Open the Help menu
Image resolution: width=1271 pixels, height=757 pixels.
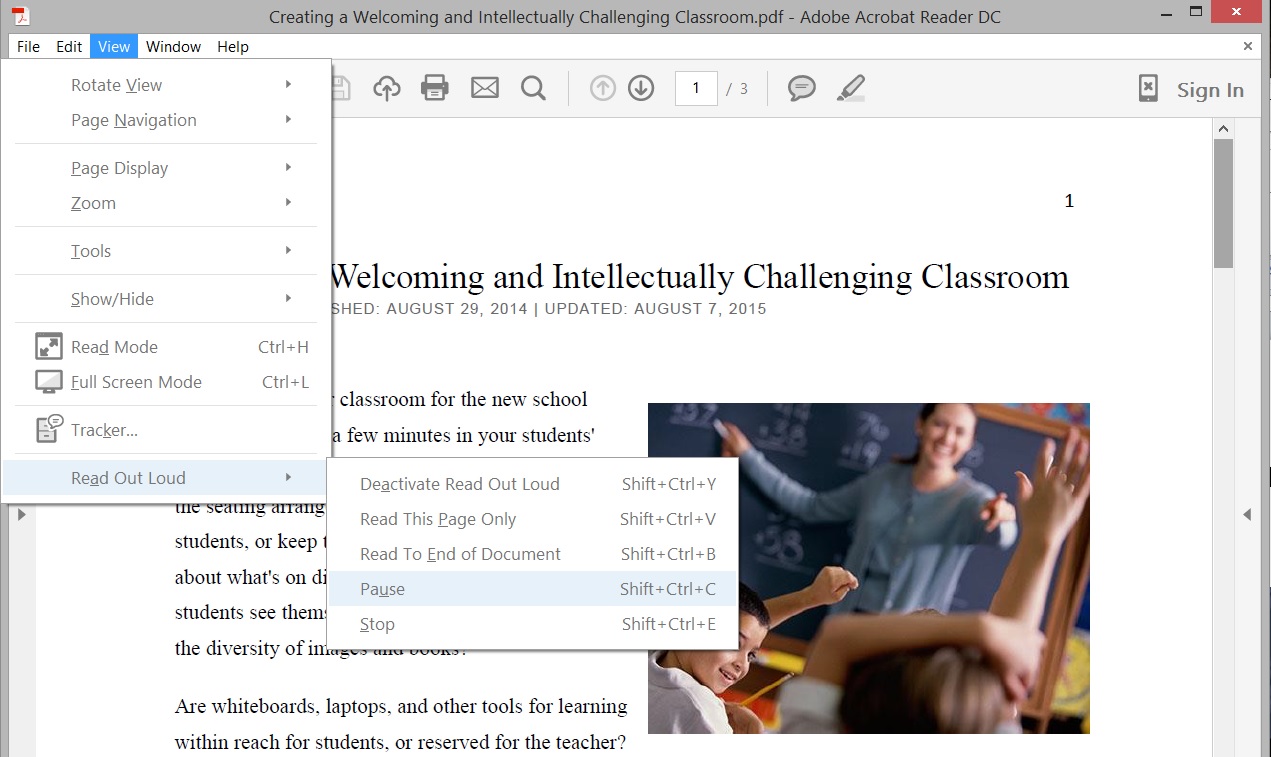(x=233, y=46)
